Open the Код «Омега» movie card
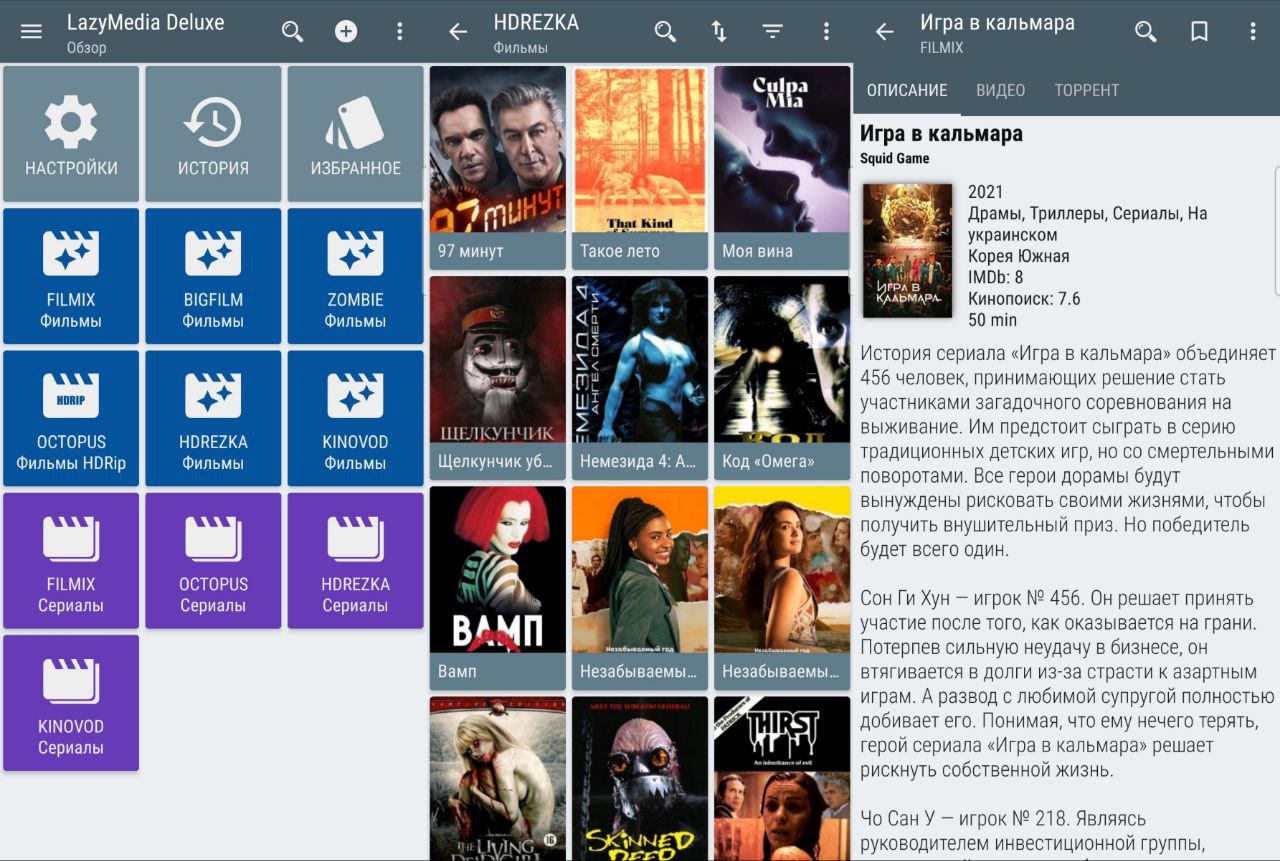The height and width of the screenshot is (861, 1280). point(782,378)
